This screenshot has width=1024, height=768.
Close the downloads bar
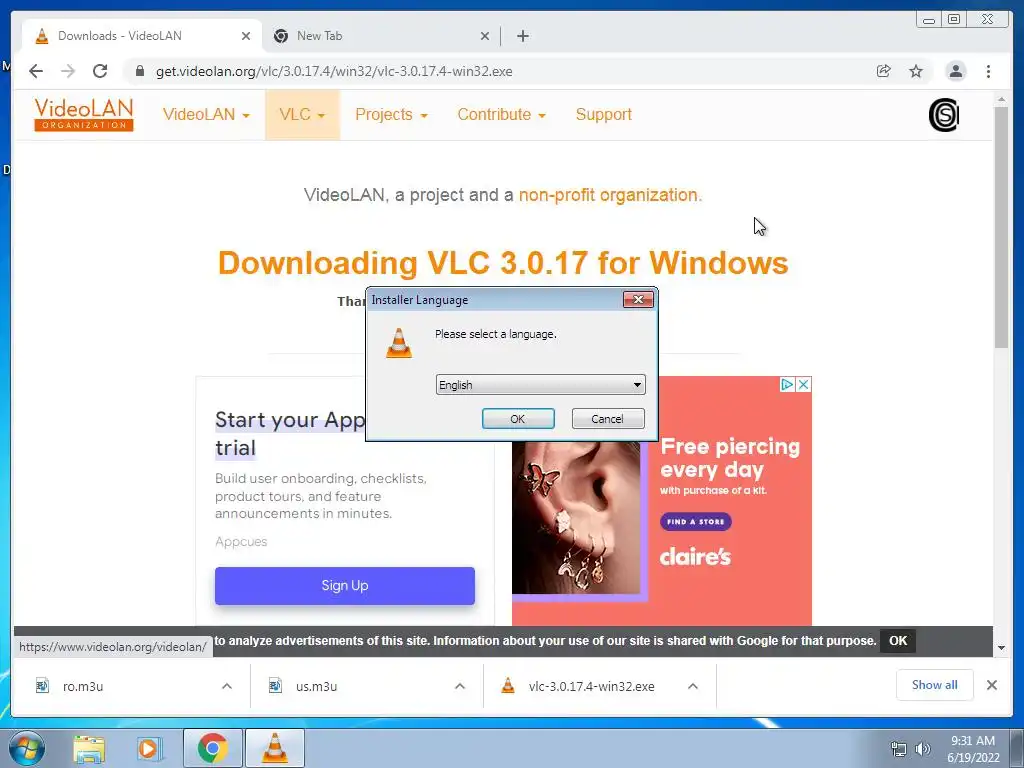(991, 685)
